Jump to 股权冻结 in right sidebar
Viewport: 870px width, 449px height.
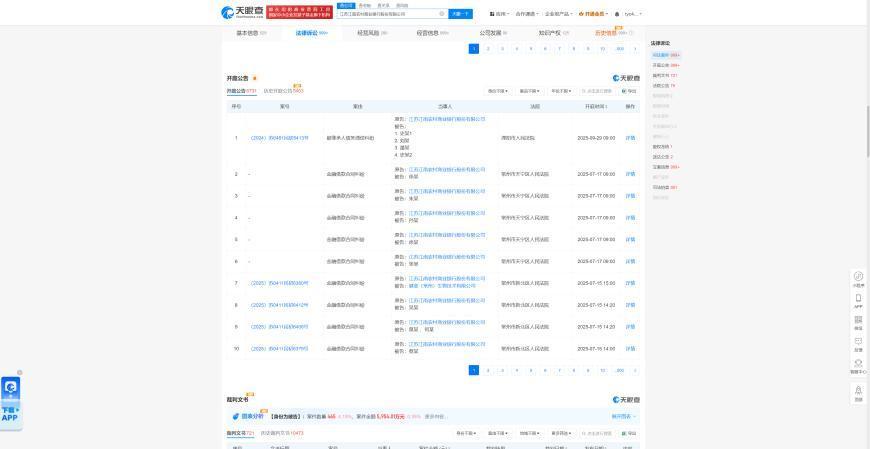click(662, 147)
